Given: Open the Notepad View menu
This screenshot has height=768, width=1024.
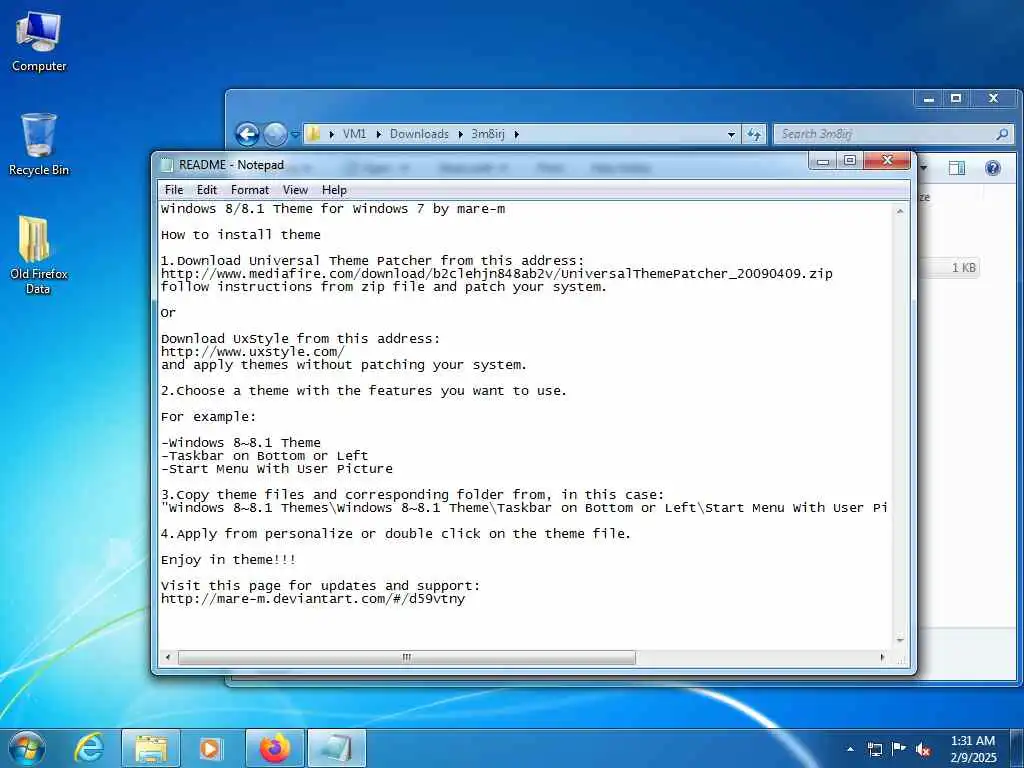Looking at the screenshot, I should [x=295, y=190].
